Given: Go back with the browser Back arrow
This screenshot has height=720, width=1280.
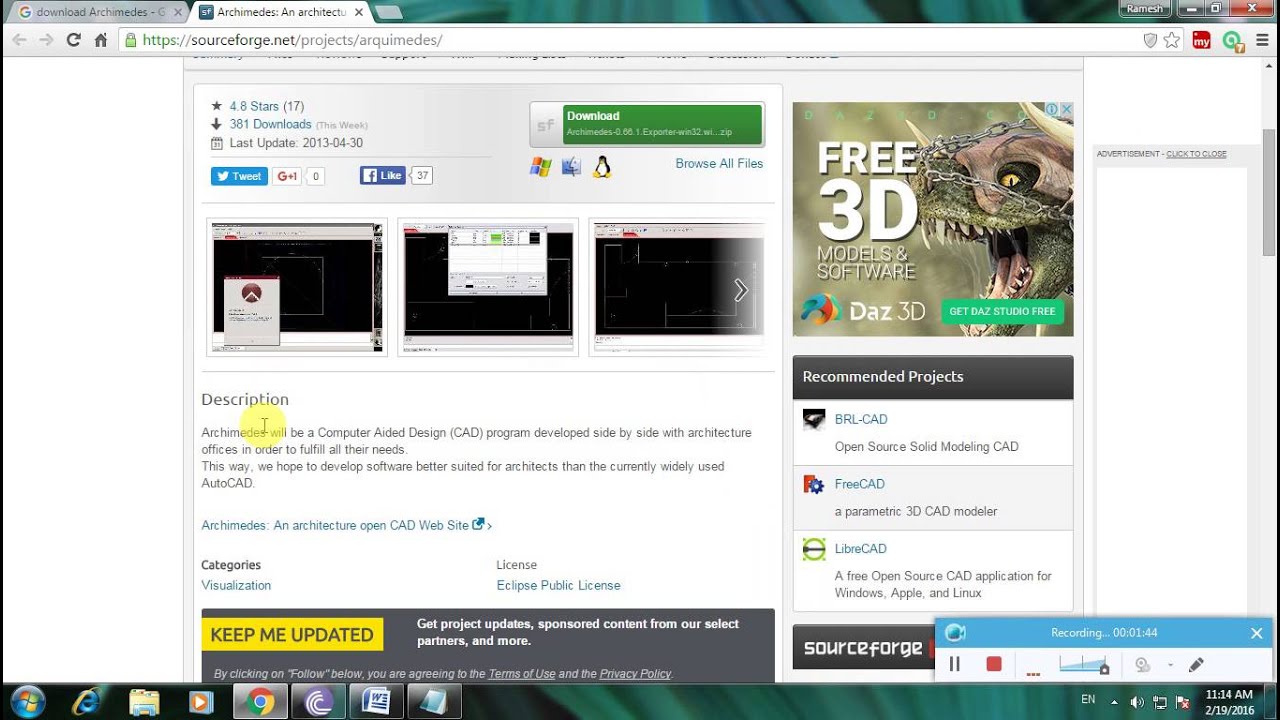Looking at the screenshot, I should (x=19, y=40).
